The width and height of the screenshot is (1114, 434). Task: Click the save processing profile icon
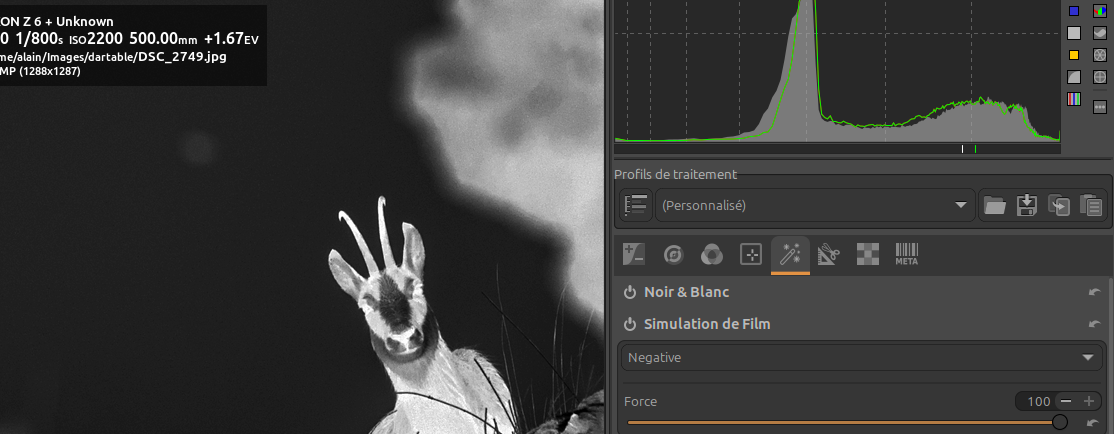point(1026,205)
